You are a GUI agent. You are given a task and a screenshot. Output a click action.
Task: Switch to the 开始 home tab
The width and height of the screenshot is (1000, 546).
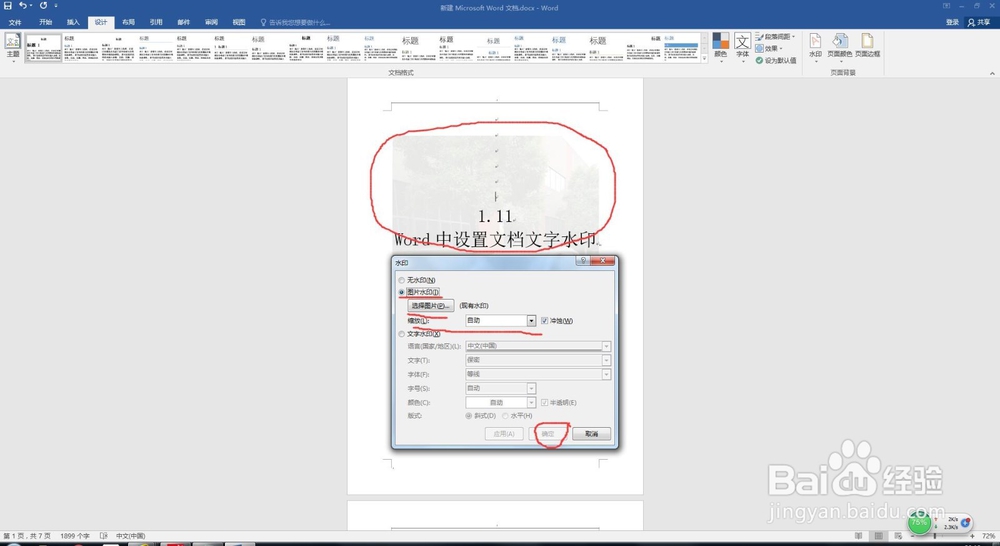[45, 22]
